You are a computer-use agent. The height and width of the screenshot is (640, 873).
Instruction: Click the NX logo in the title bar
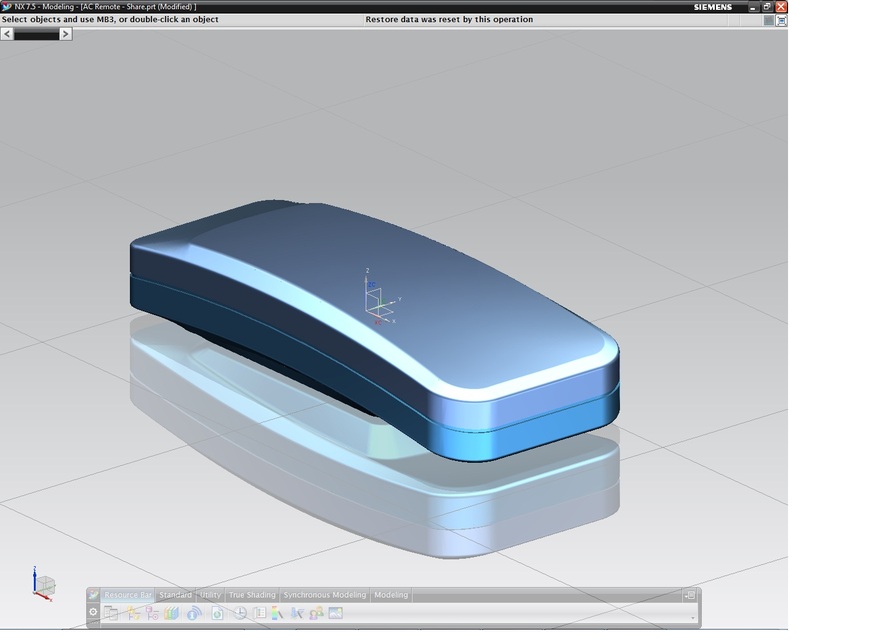click(6, 6)
